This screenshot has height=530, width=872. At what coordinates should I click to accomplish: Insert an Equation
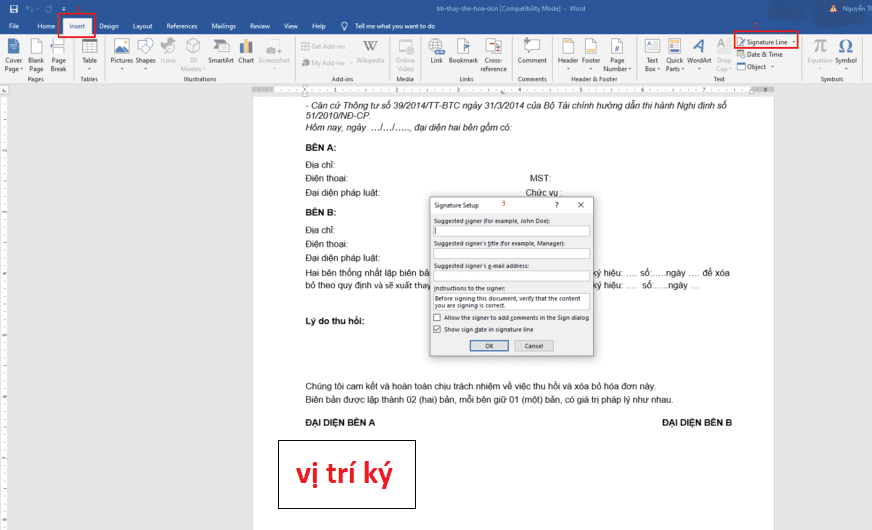(x=820, y=56)
